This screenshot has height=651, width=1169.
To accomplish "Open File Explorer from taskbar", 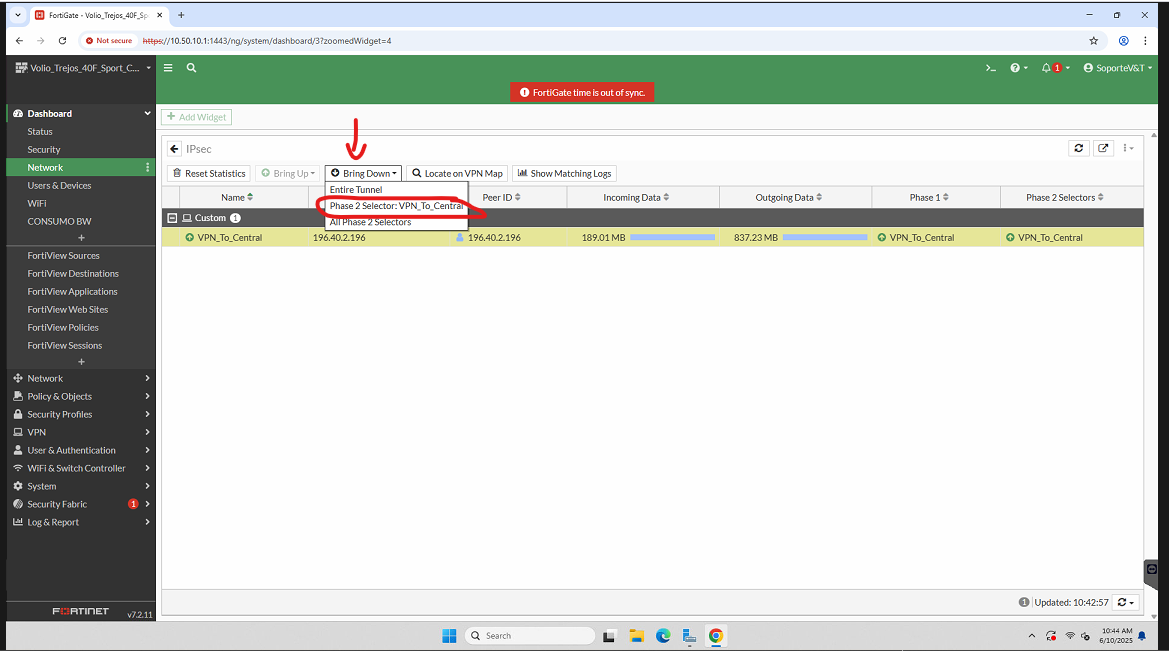I will [636, 636].
